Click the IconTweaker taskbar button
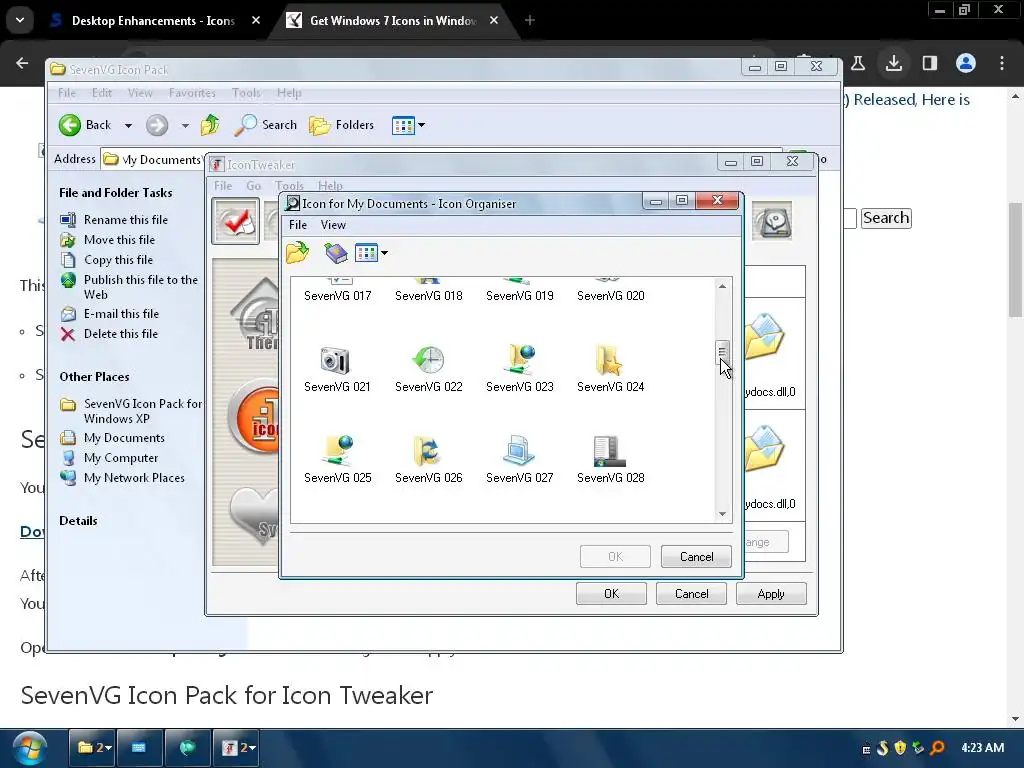The height and width of the screenshot is (768, 1024). tap(236, 748)
